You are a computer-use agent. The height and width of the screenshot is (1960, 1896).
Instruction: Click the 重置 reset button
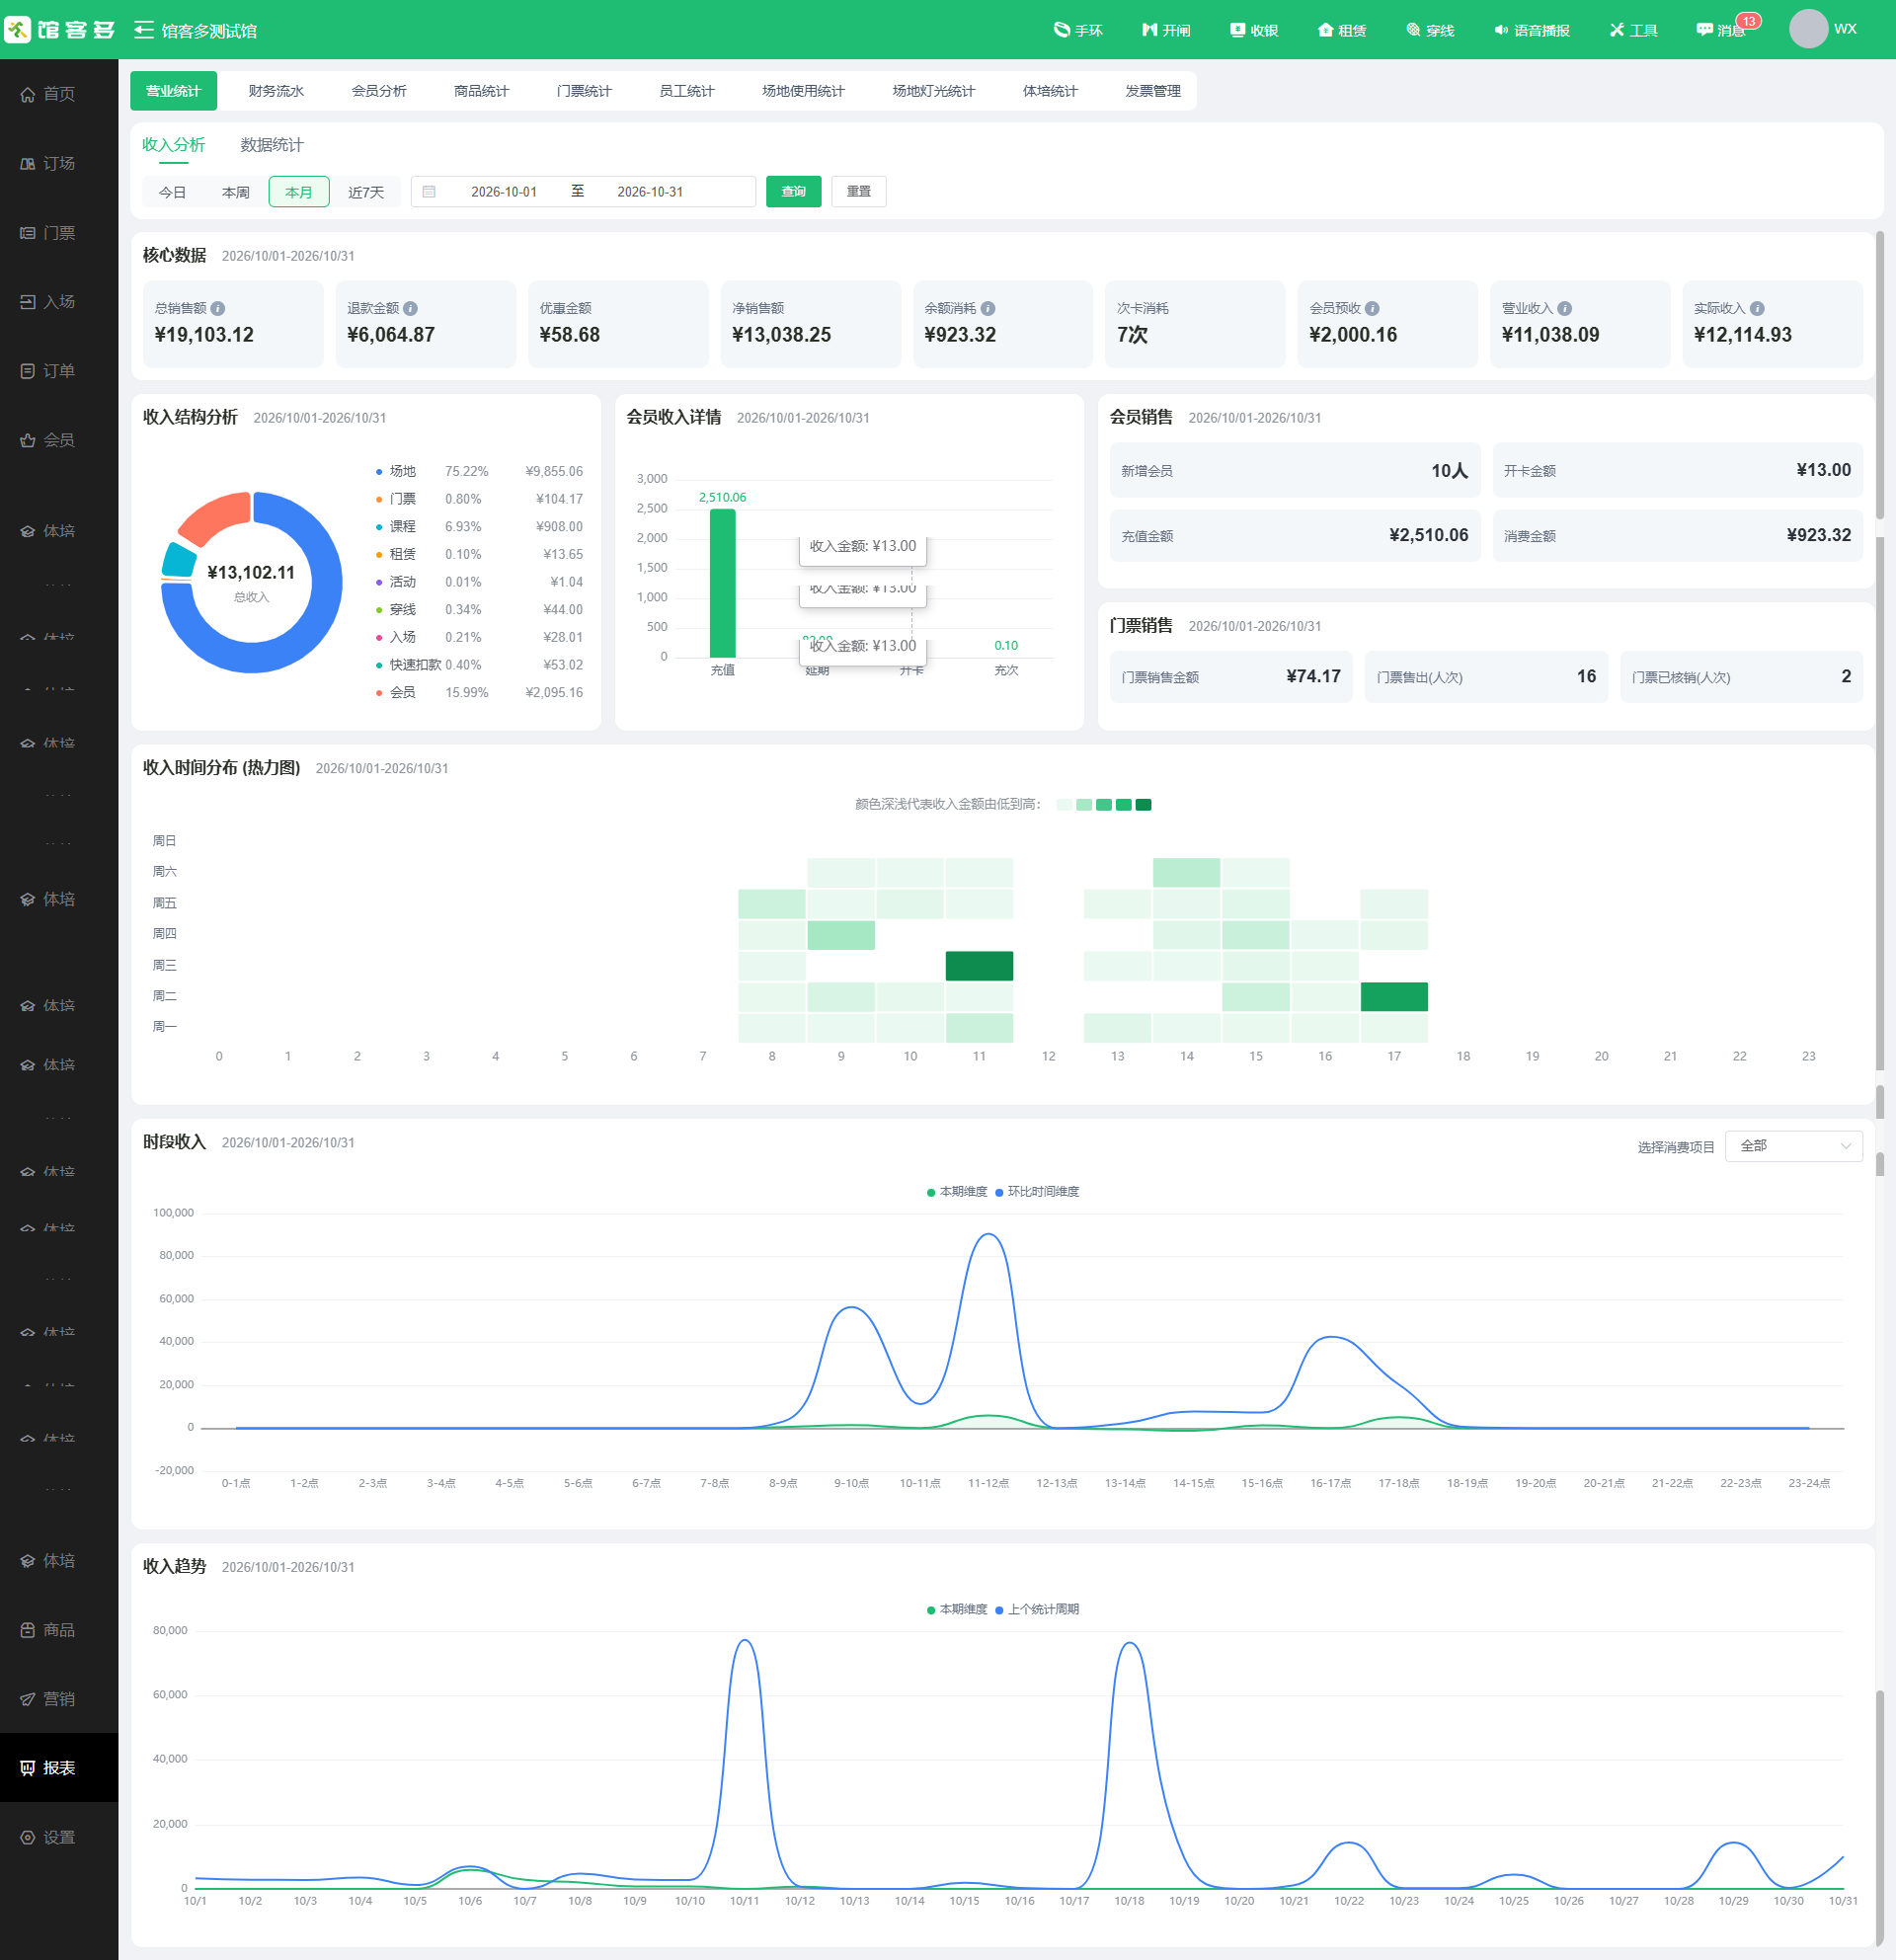(858, 191)
